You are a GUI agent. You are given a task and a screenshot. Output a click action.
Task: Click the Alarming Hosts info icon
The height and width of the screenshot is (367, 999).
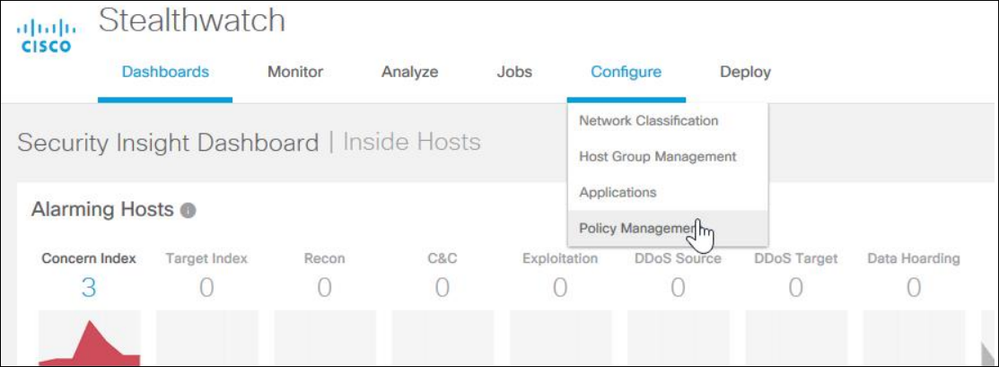coord(187,210)
